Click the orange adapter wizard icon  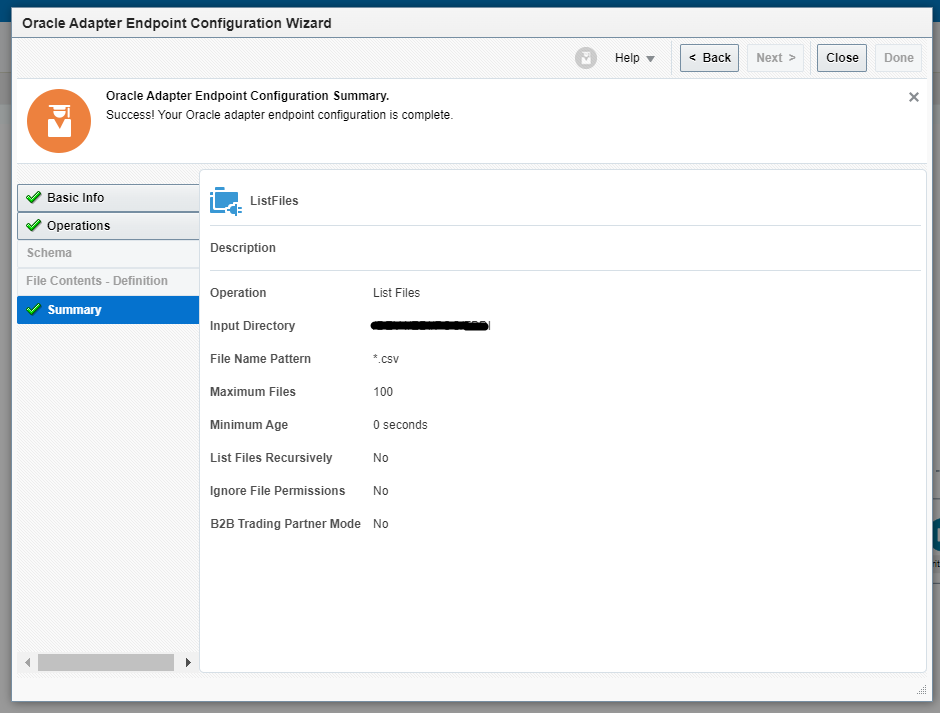tap(59, 121)
